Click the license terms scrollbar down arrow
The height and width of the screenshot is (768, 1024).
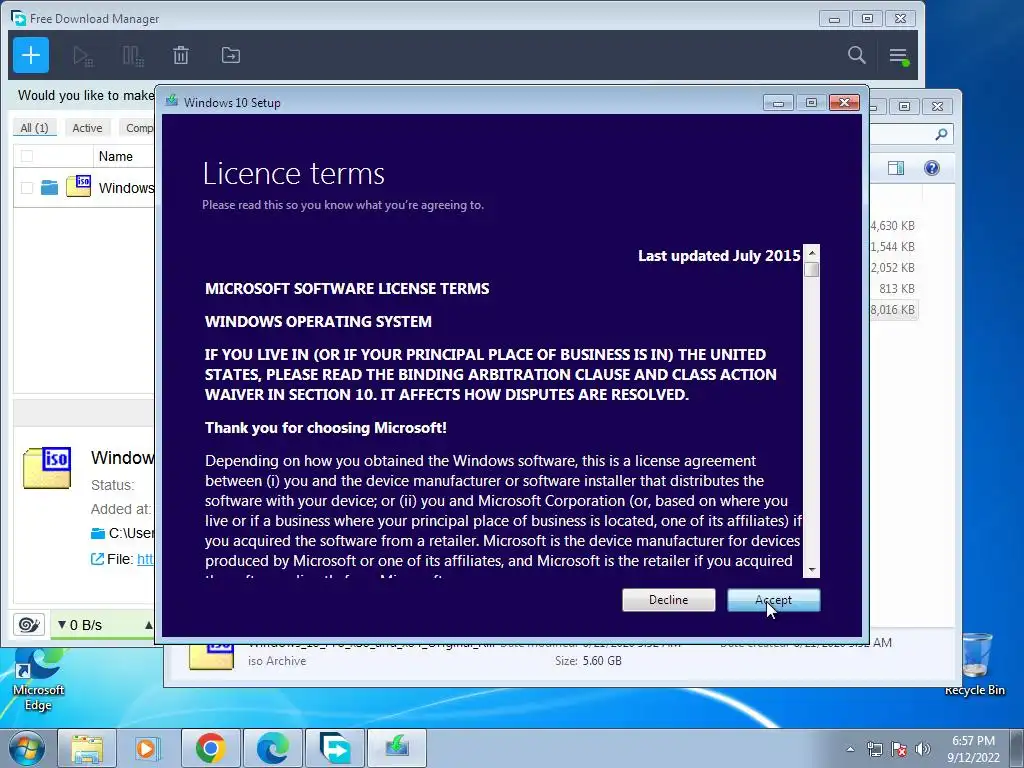[x=812, y=569]
